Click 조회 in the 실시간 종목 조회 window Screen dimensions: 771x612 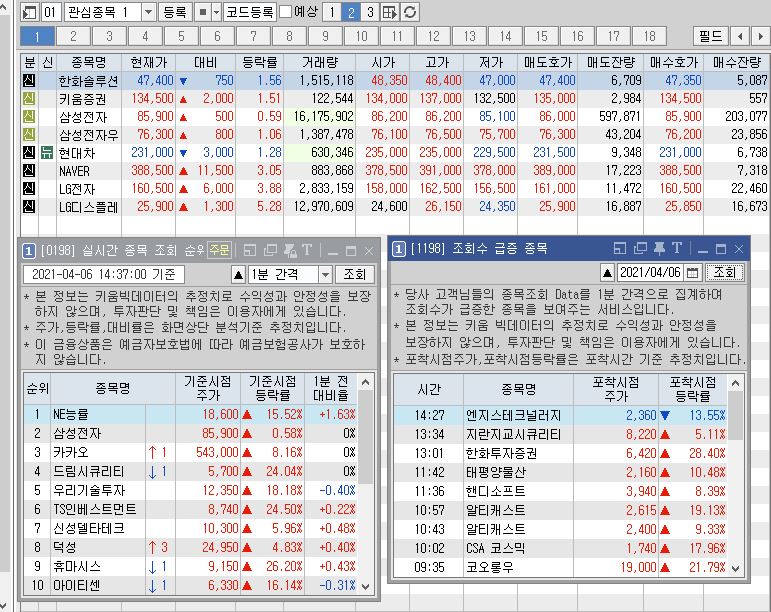click(355, 274)
